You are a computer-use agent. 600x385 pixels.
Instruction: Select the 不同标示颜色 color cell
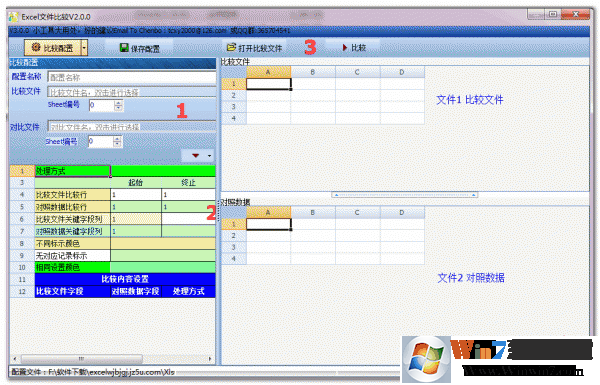coord(163,243)
